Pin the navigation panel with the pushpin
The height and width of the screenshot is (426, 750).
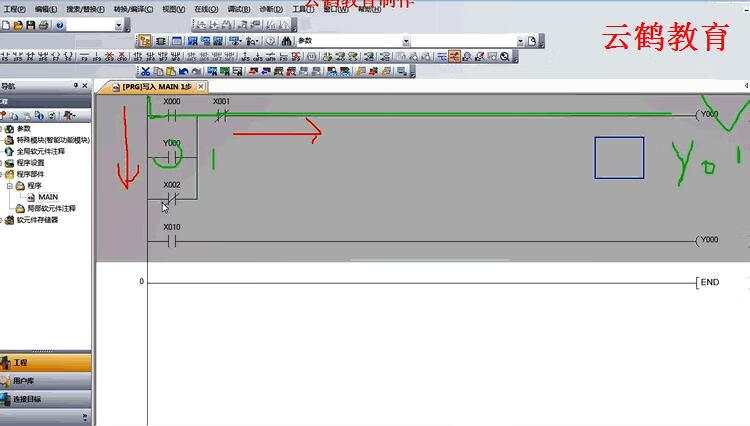76,86
